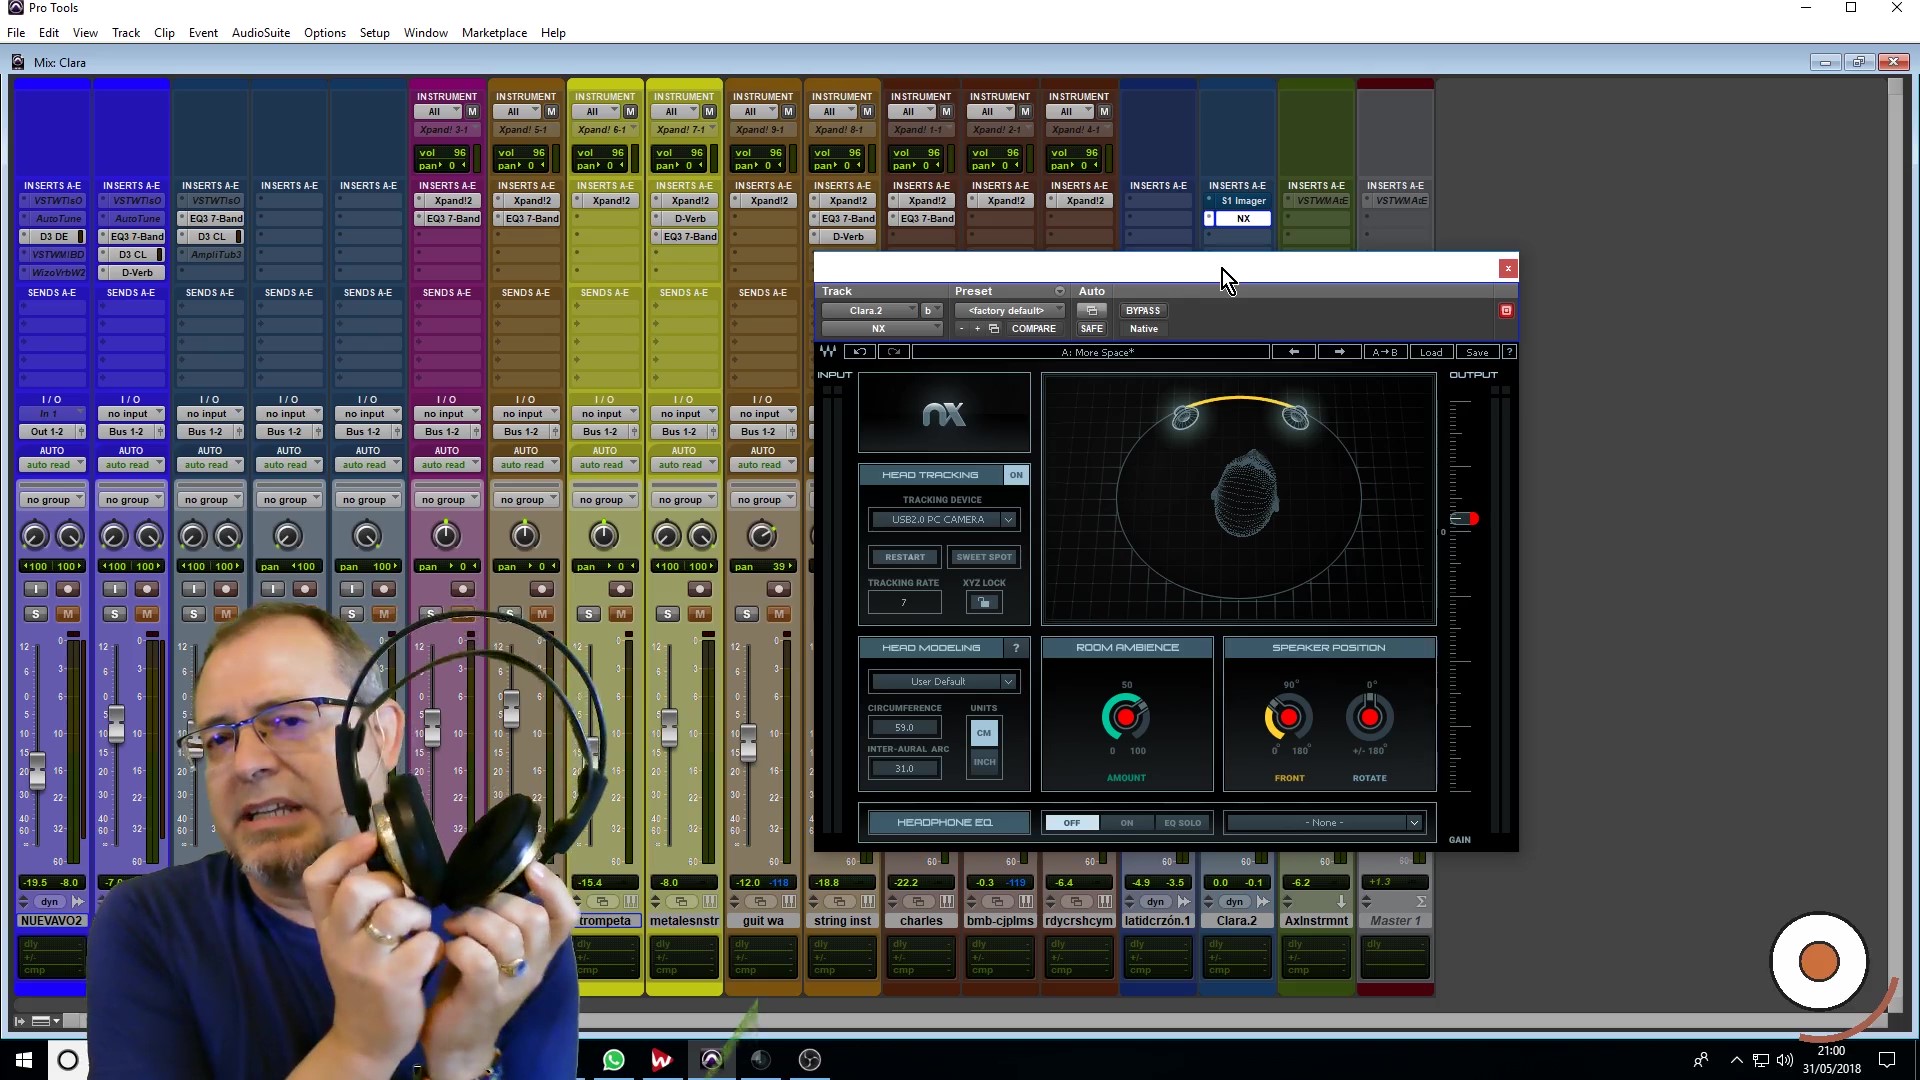The height and width of the screenshot is (1080, 1920).
Task: Click the Sweet Spot button
Action: click(x=984, y=557)
